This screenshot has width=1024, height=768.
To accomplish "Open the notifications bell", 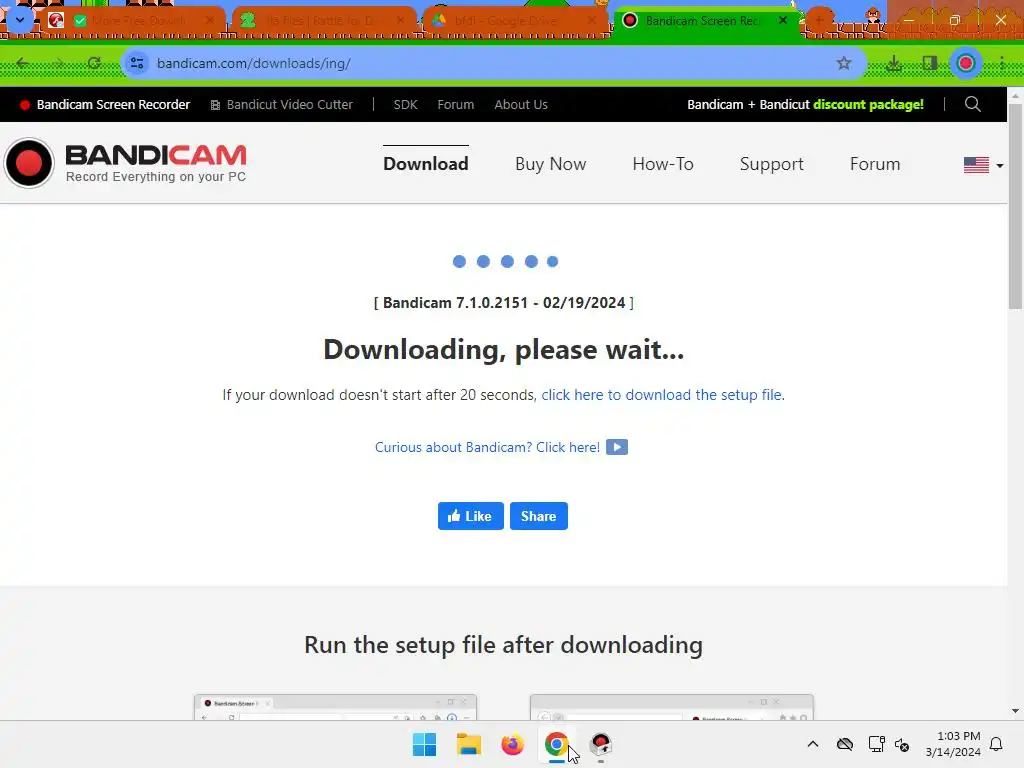I will pos(997,744).
